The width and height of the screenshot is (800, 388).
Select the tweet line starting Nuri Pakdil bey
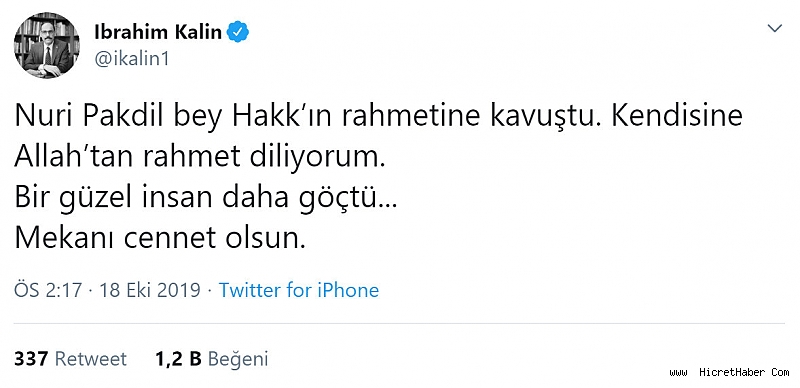(379, 117)
